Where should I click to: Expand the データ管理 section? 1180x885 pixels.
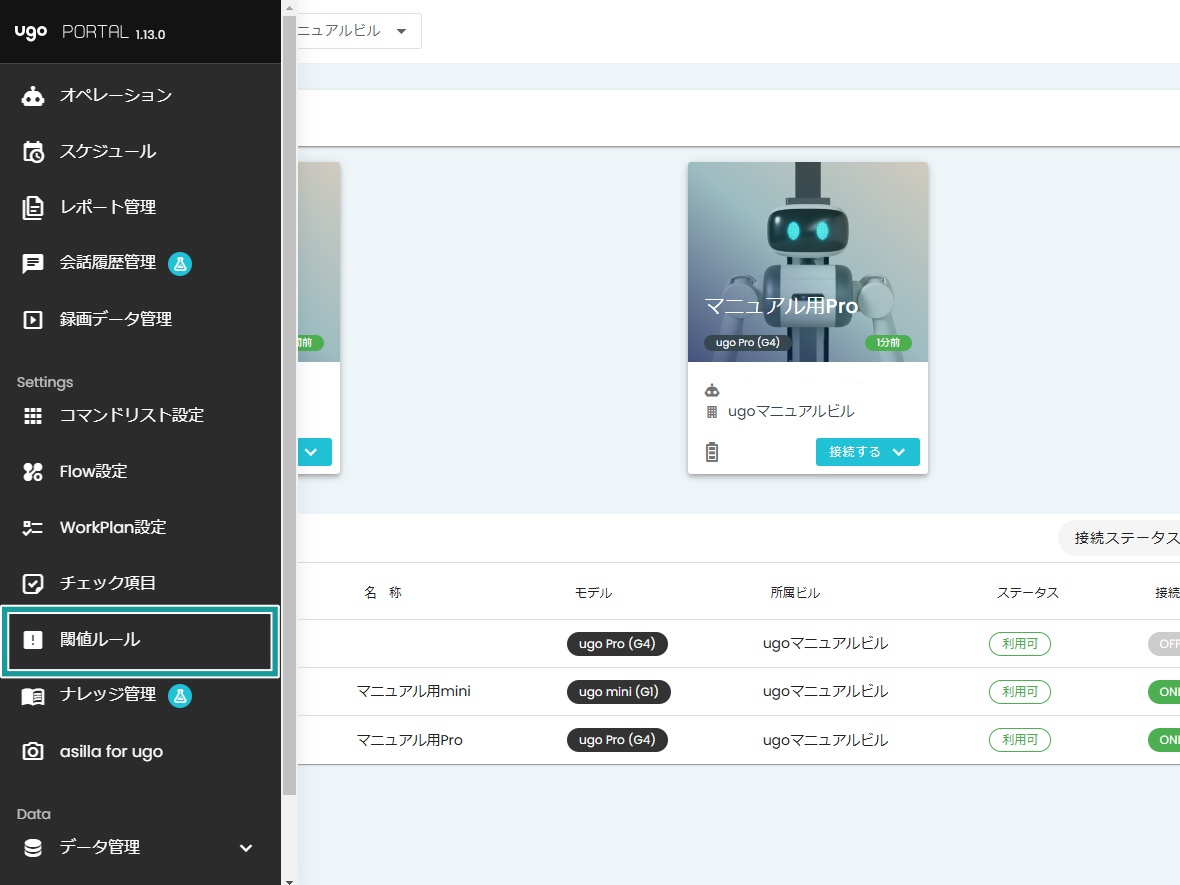point(244,847)
